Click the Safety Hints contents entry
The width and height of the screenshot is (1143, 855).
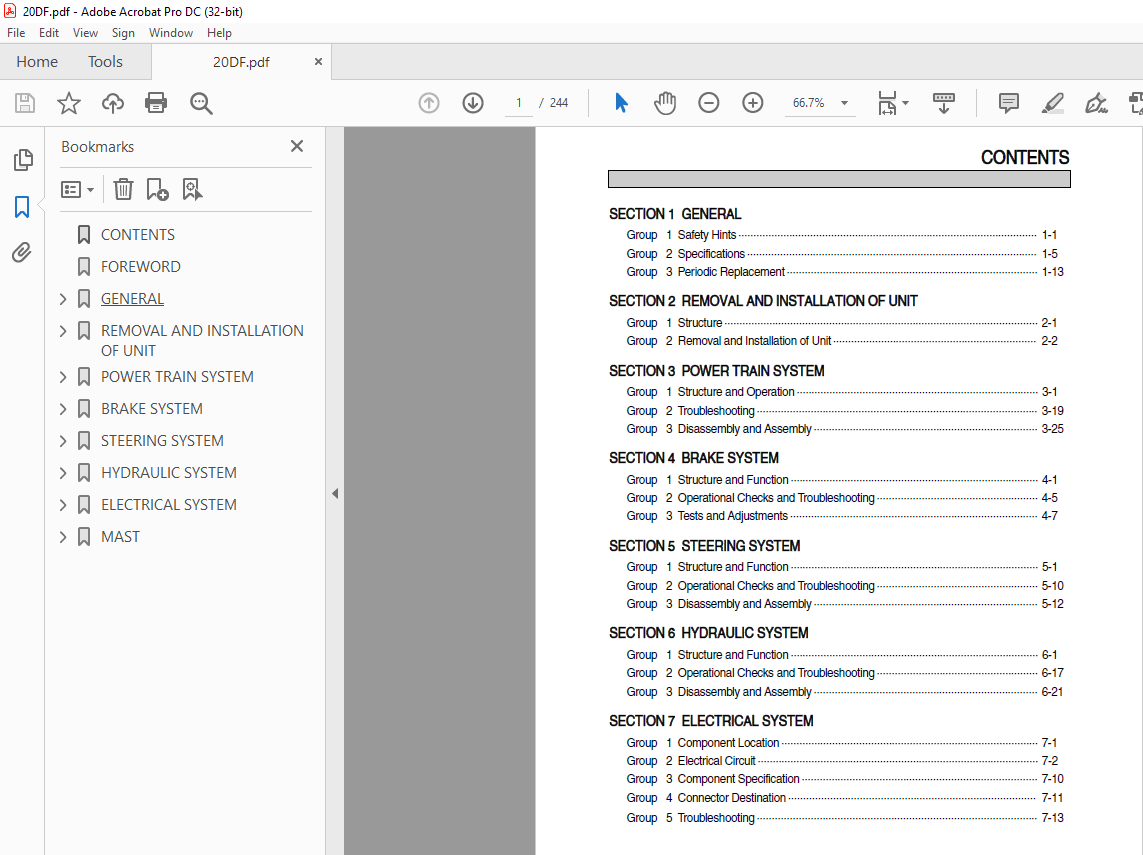click(841, 235)
